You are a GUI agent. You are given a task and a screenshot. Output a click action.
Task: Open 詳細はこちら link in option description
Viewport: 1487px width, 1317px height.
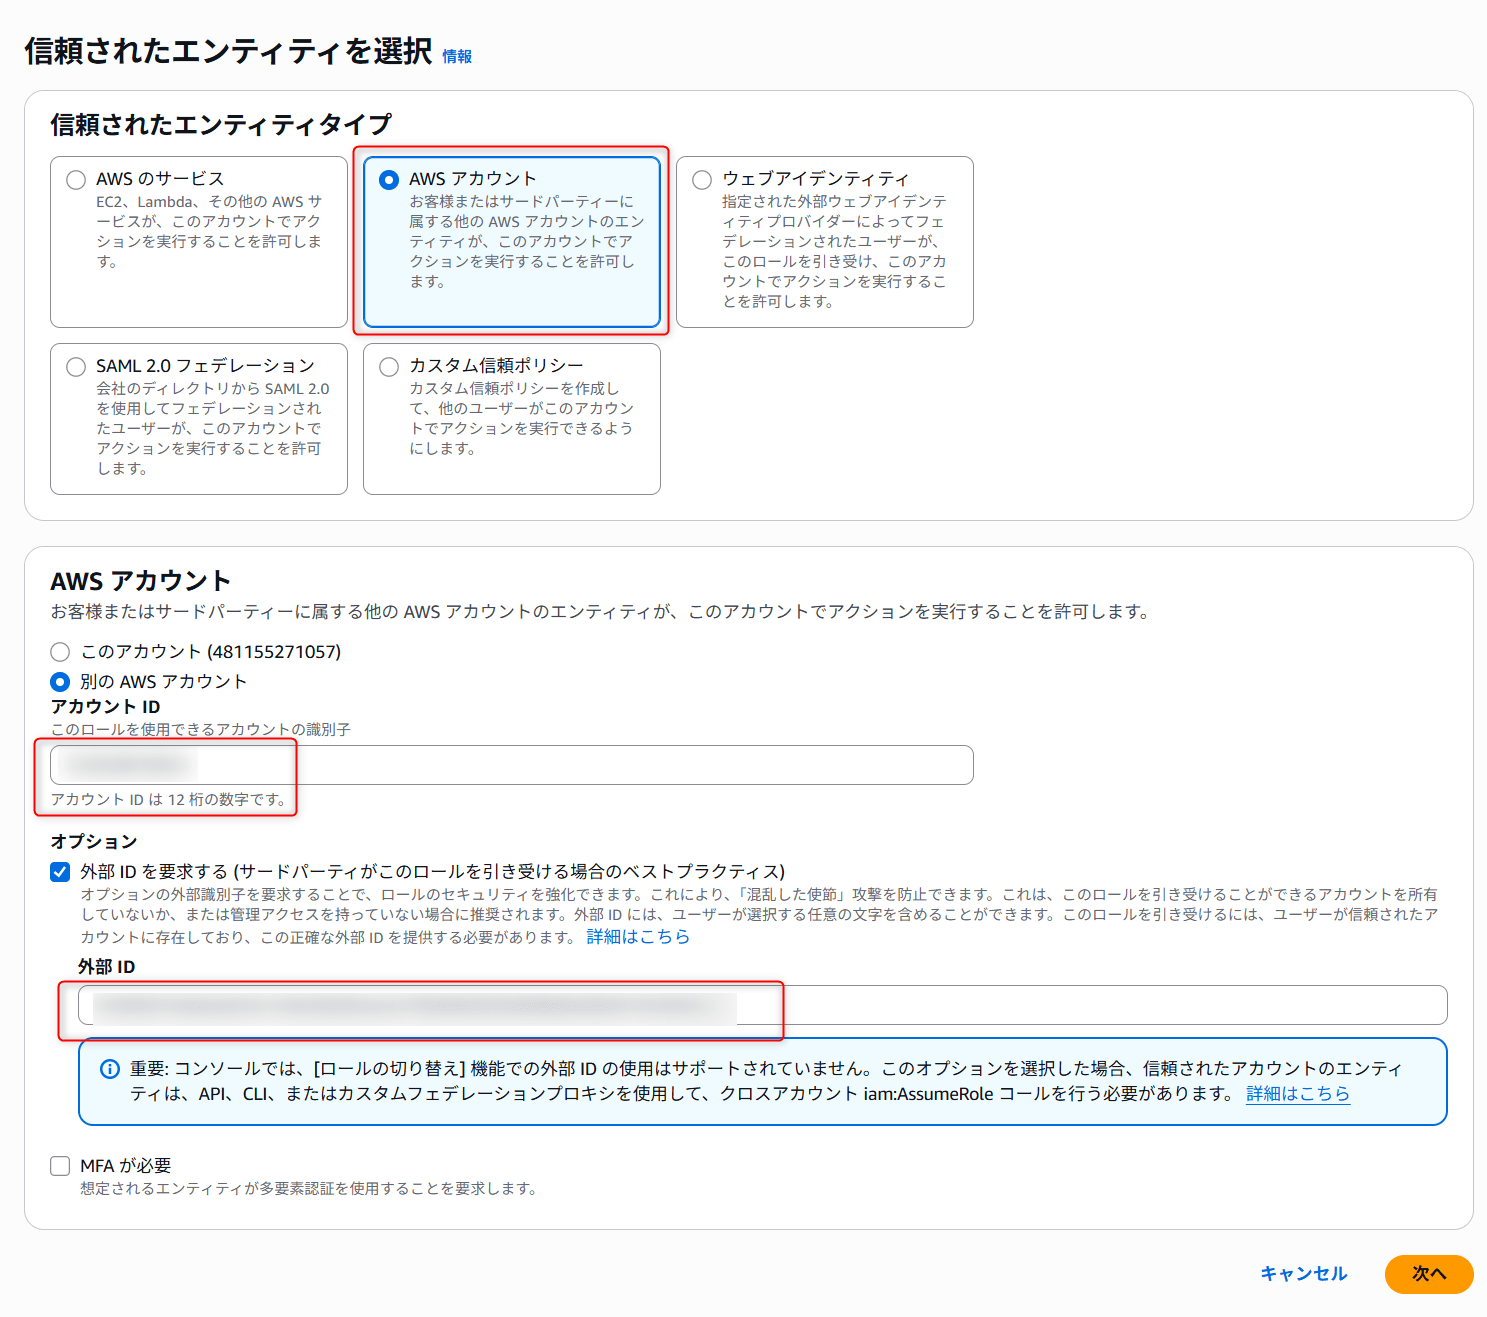[x=638, y=937]
